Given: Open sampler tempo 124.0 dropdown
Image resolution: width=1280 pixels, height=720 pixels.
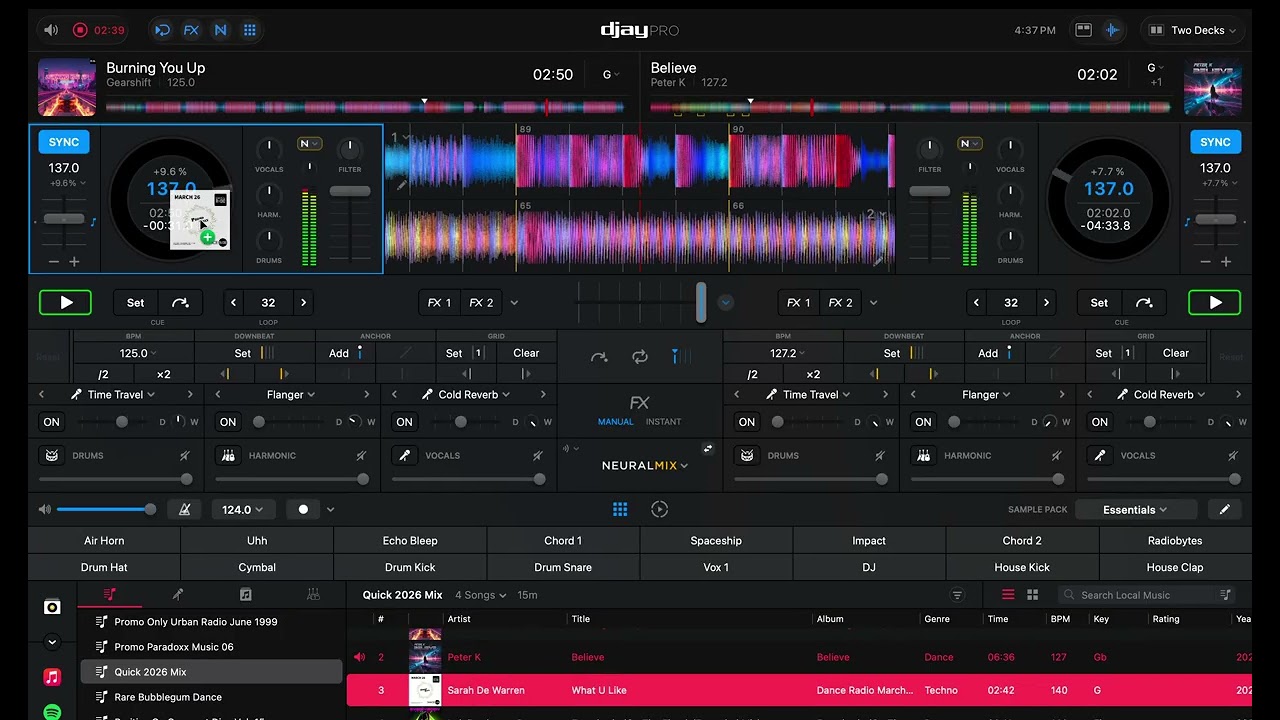Looking at the screenshot, I should point(241,509).
